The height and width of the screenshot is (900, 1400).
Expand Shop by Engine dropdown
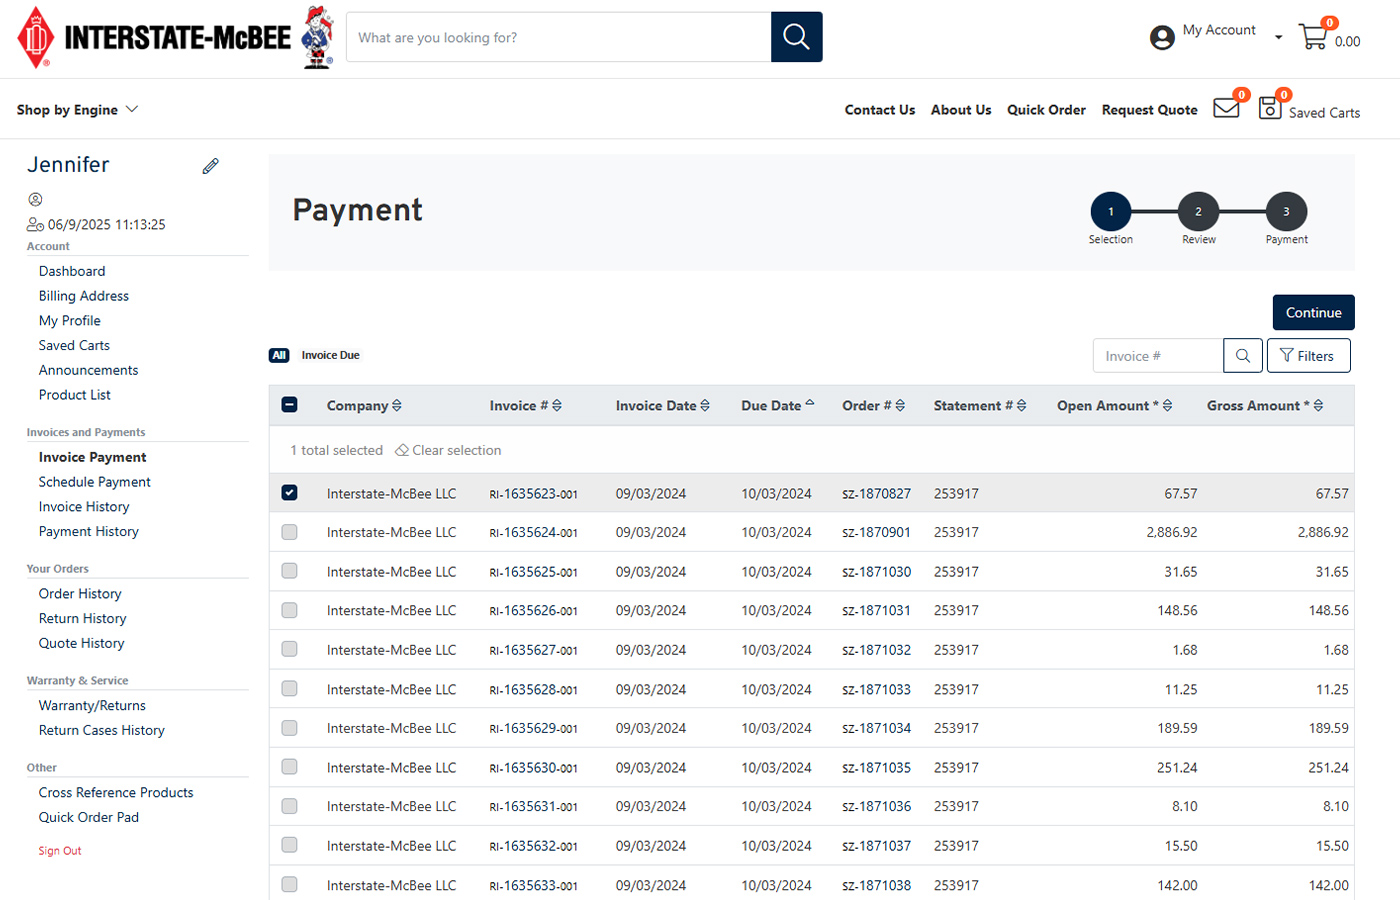pos(77,110)
